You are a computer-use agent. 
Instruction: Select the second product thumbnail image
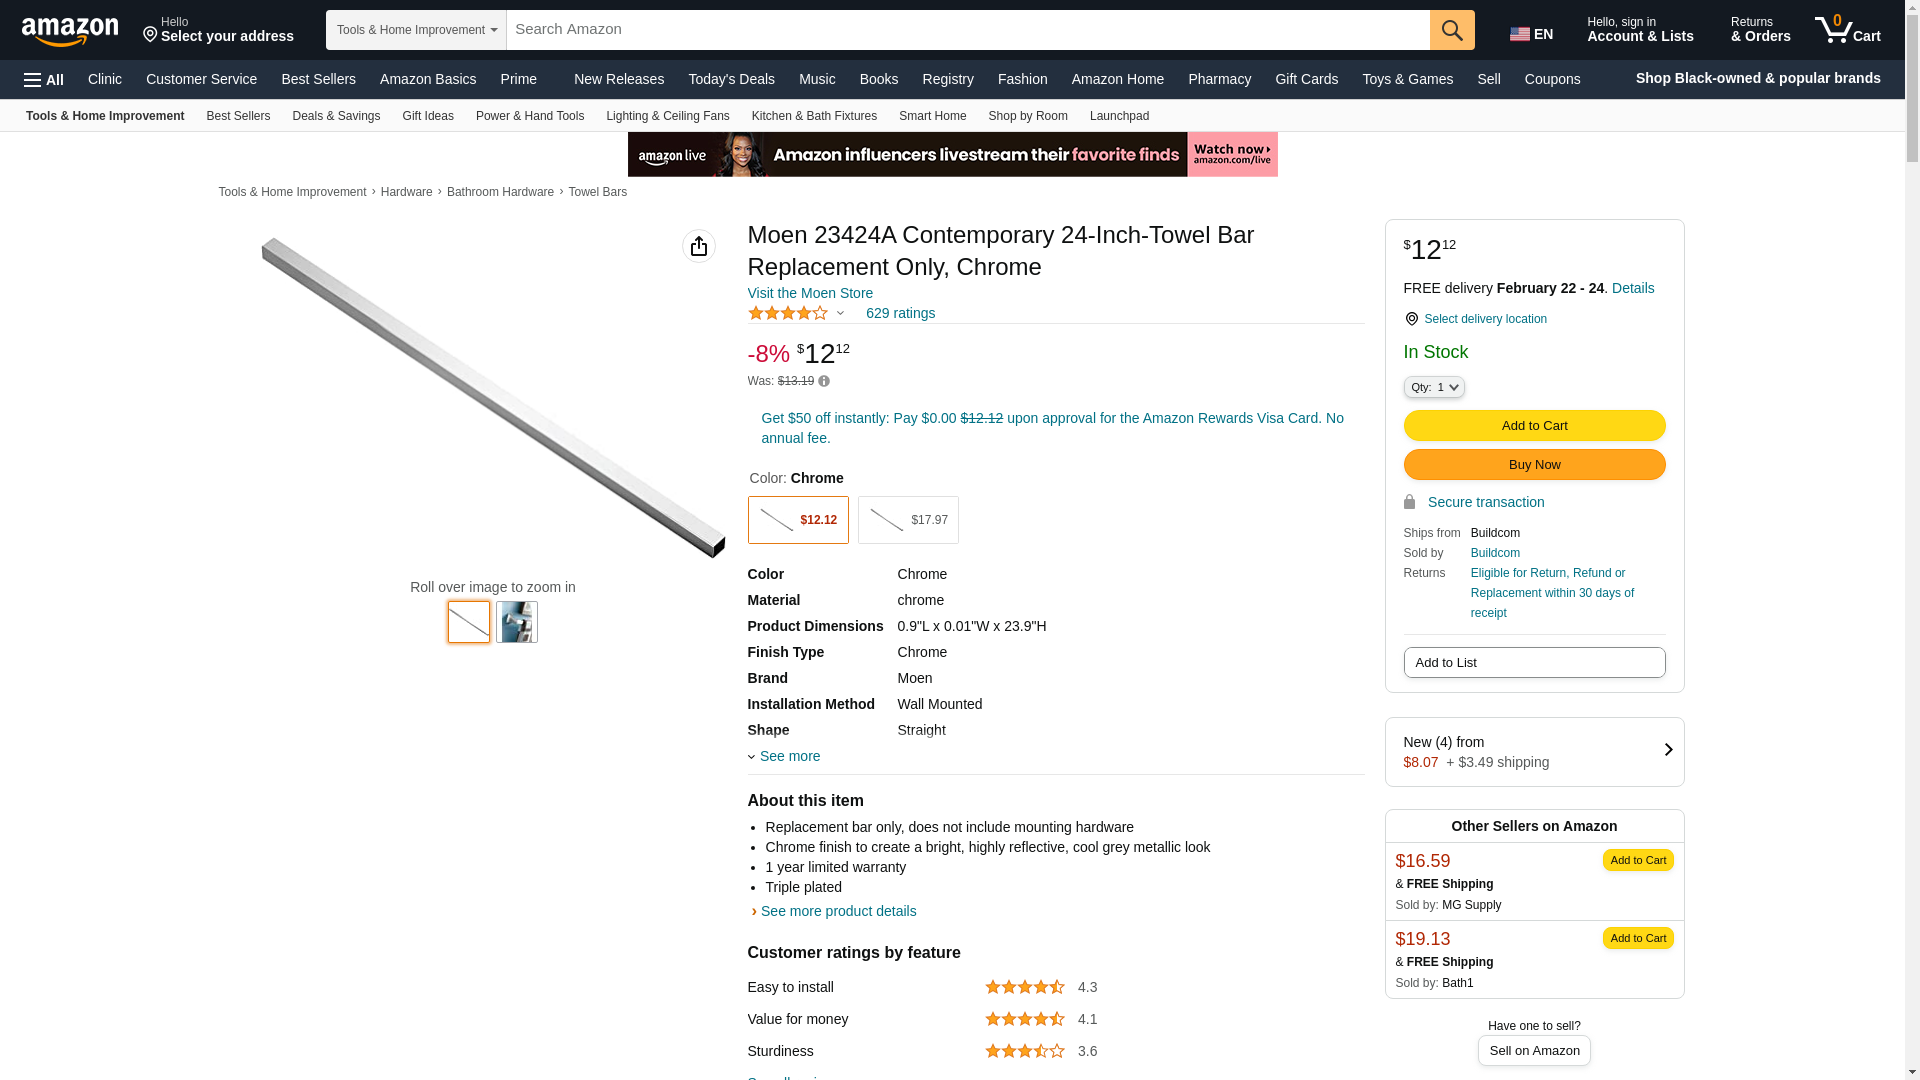[517, 622]
